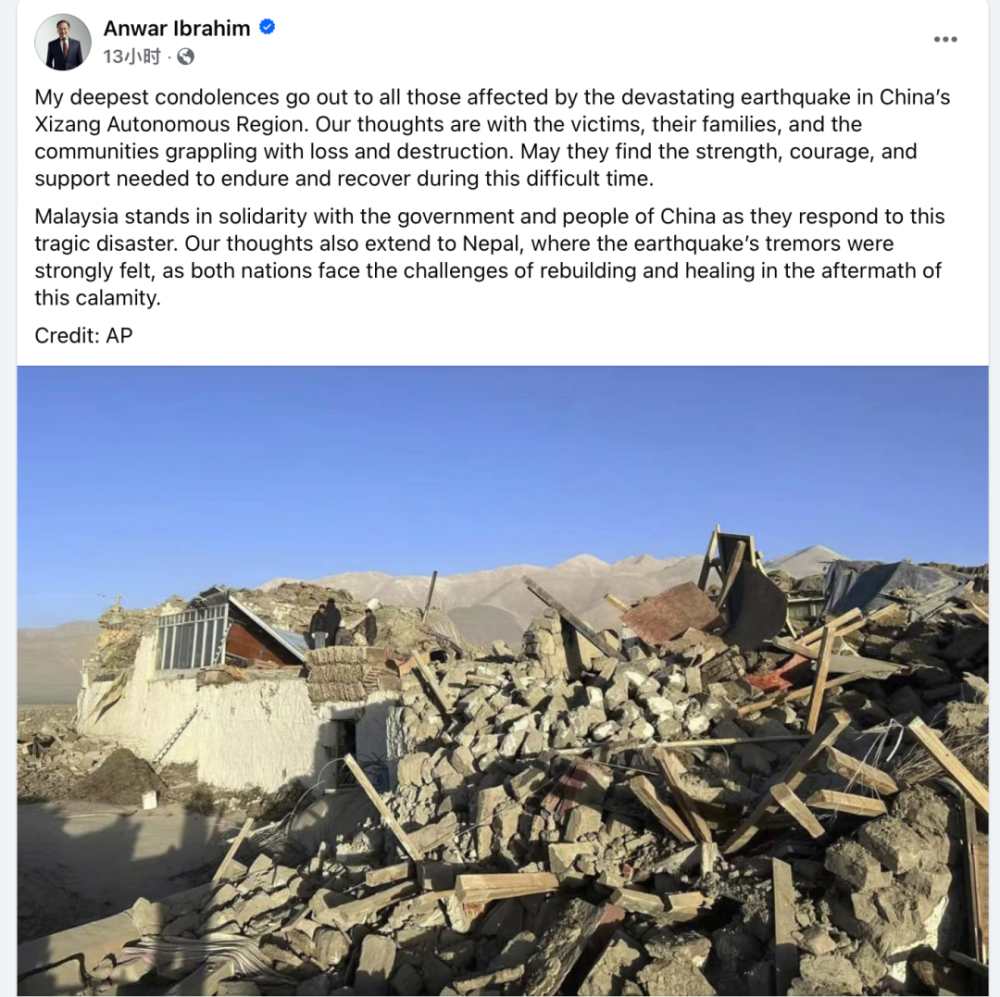The height and width of the screenshot is (997, 1000).
Task: Click the paragraph starting Malaysia stands in solidarity
Action: [489, 257]
